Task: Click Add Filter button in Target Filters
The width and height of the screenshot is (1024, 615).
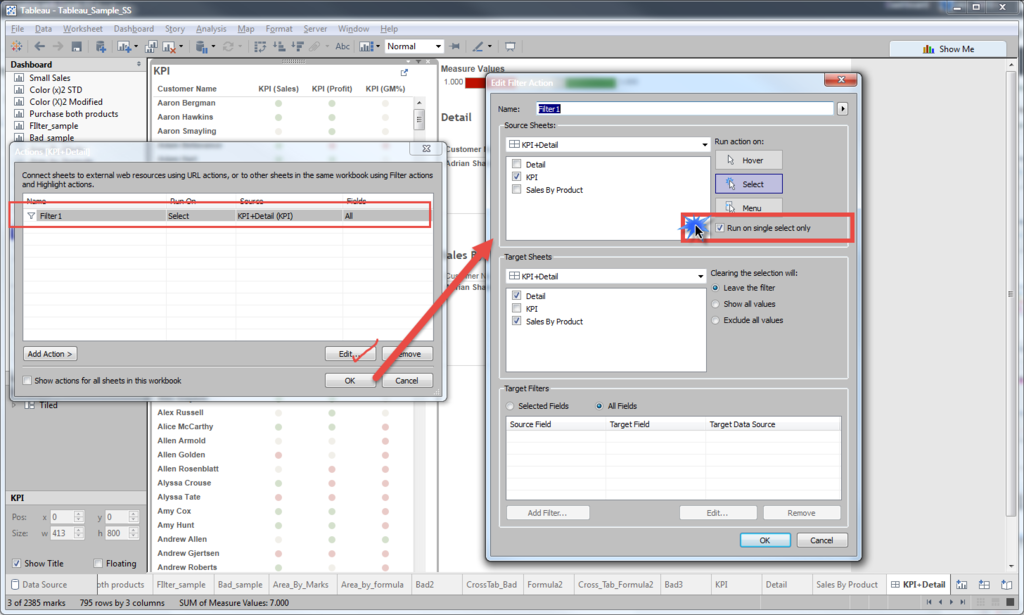Action: pos(547,513)
